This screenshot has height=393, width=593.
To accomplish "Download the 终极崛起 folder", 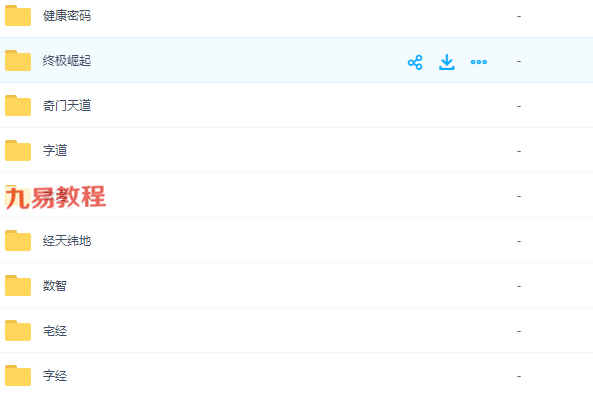I will 447,62.
